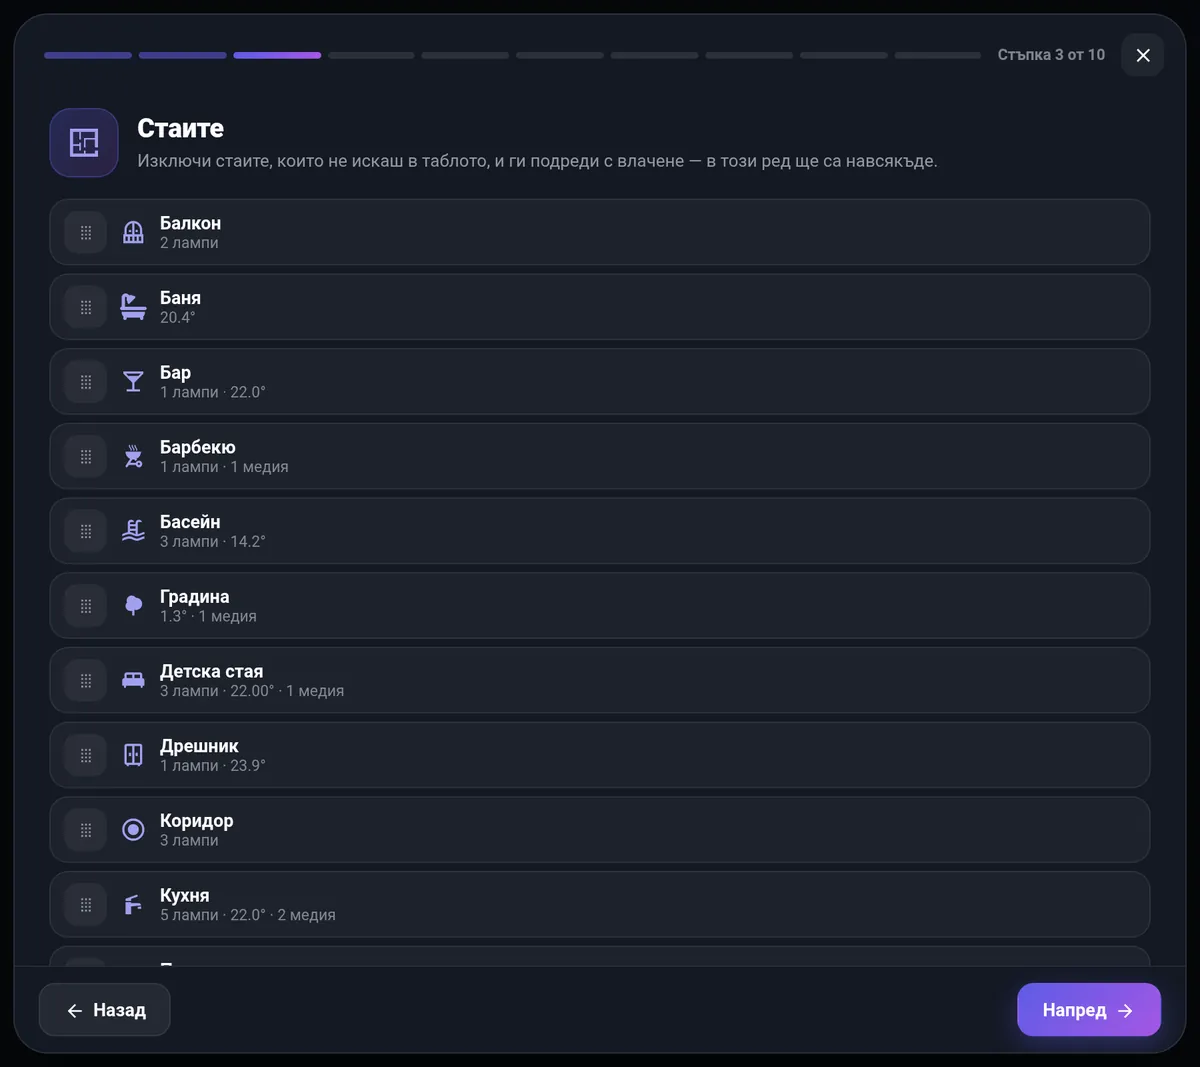Screen dimensions: 1200x1067
Task: Click the Басейн pool icon
Action: point(133,531)
